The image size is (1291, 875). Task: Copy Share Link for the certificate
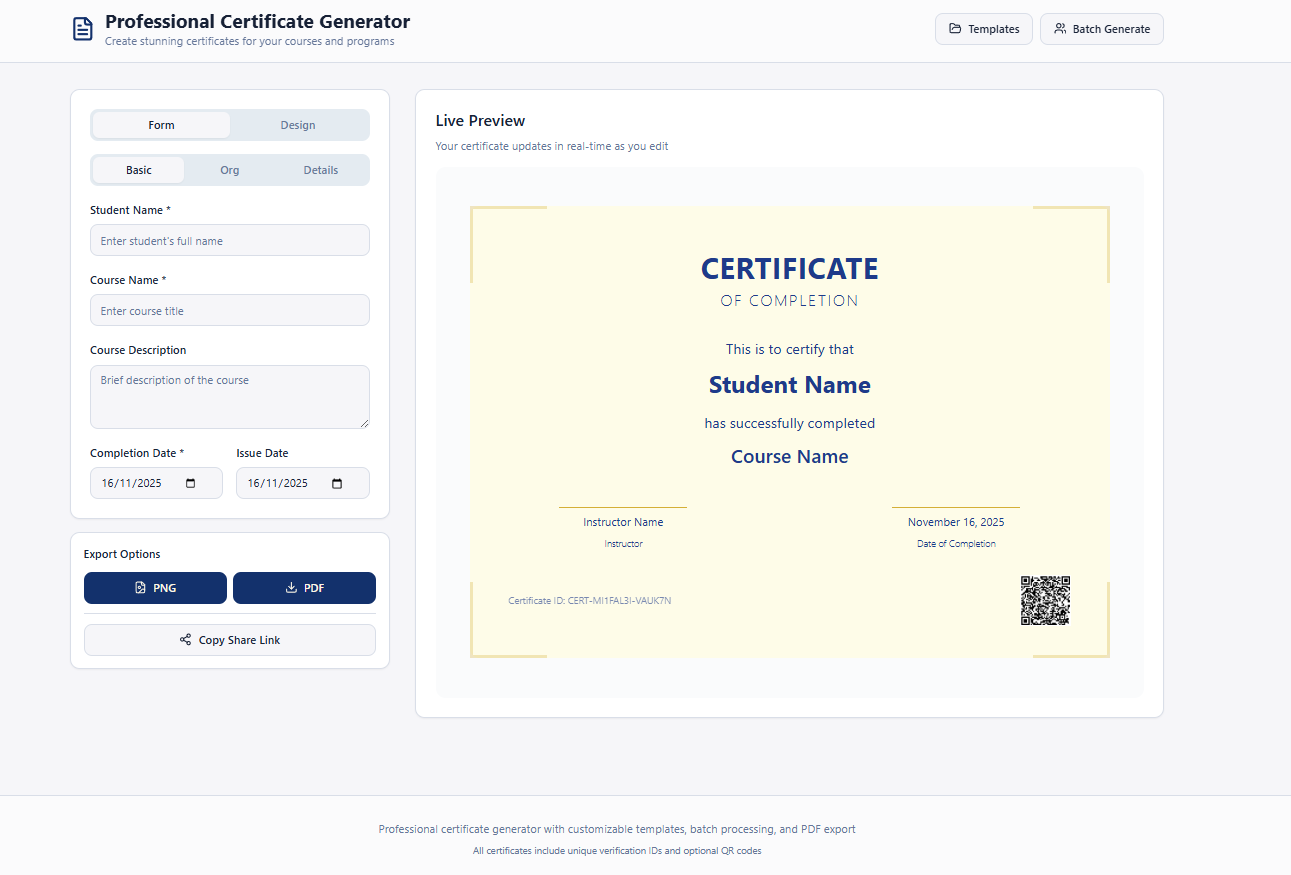point(229,640)
